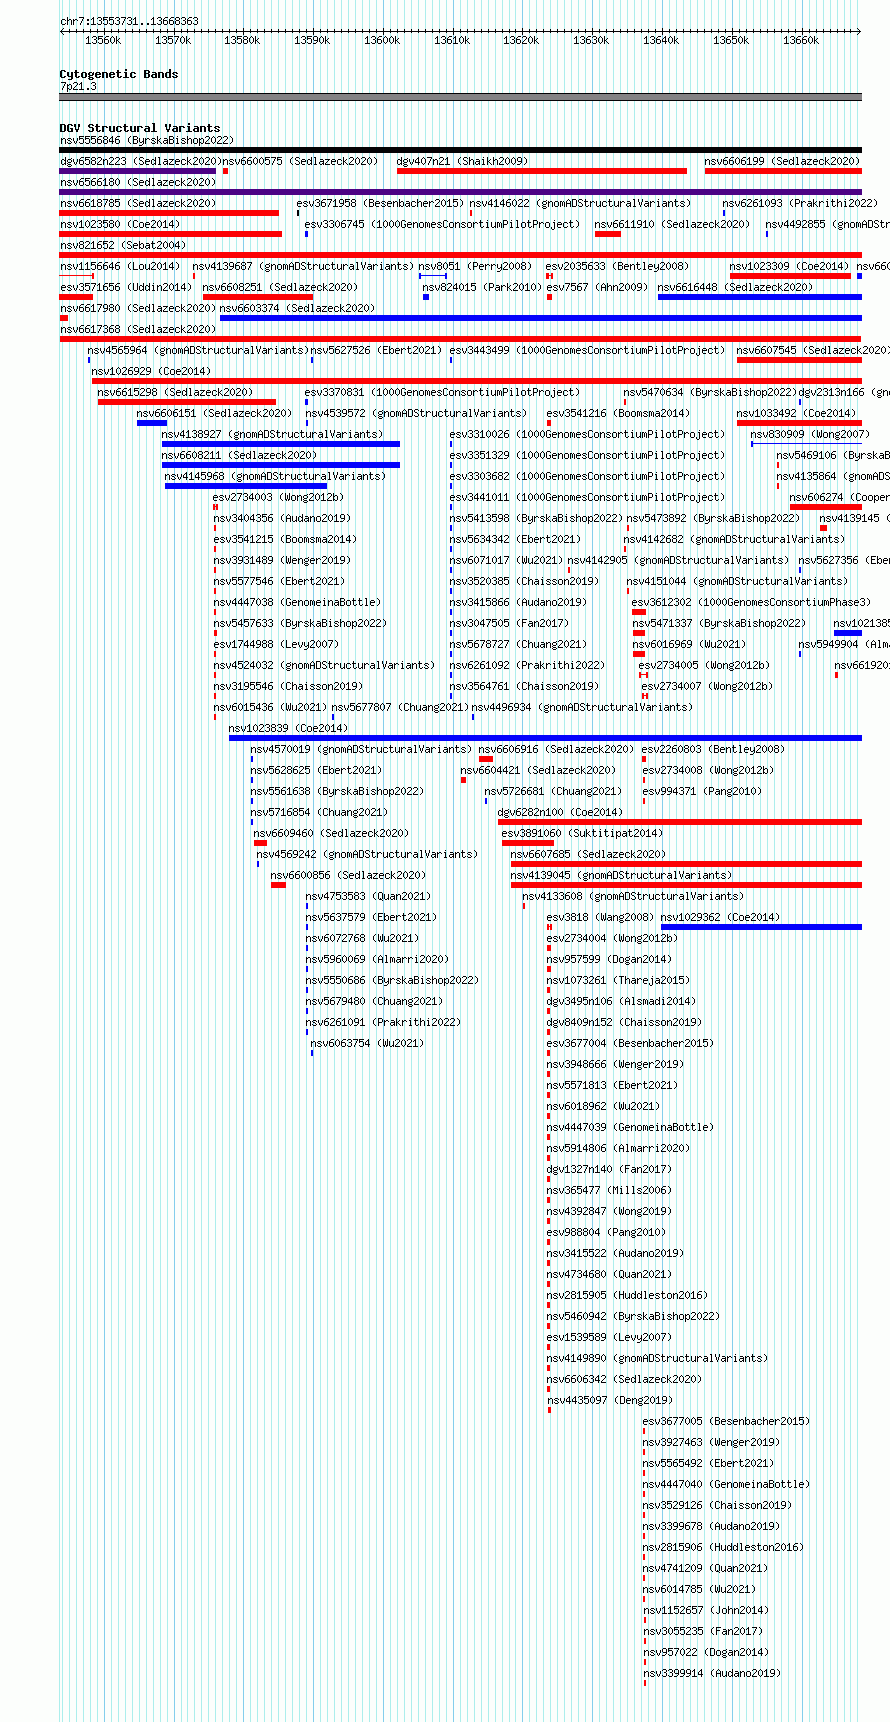Open nsv3399914 (Audano2019) variant

[712, 1673]
